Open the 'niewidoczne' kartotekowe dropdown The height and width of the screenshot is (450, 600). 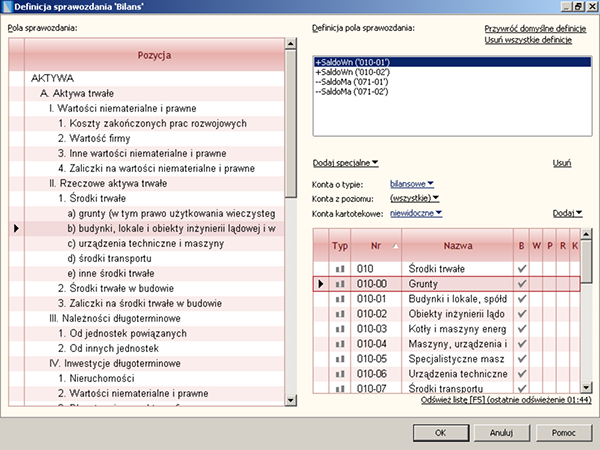[x=417, y=212]
